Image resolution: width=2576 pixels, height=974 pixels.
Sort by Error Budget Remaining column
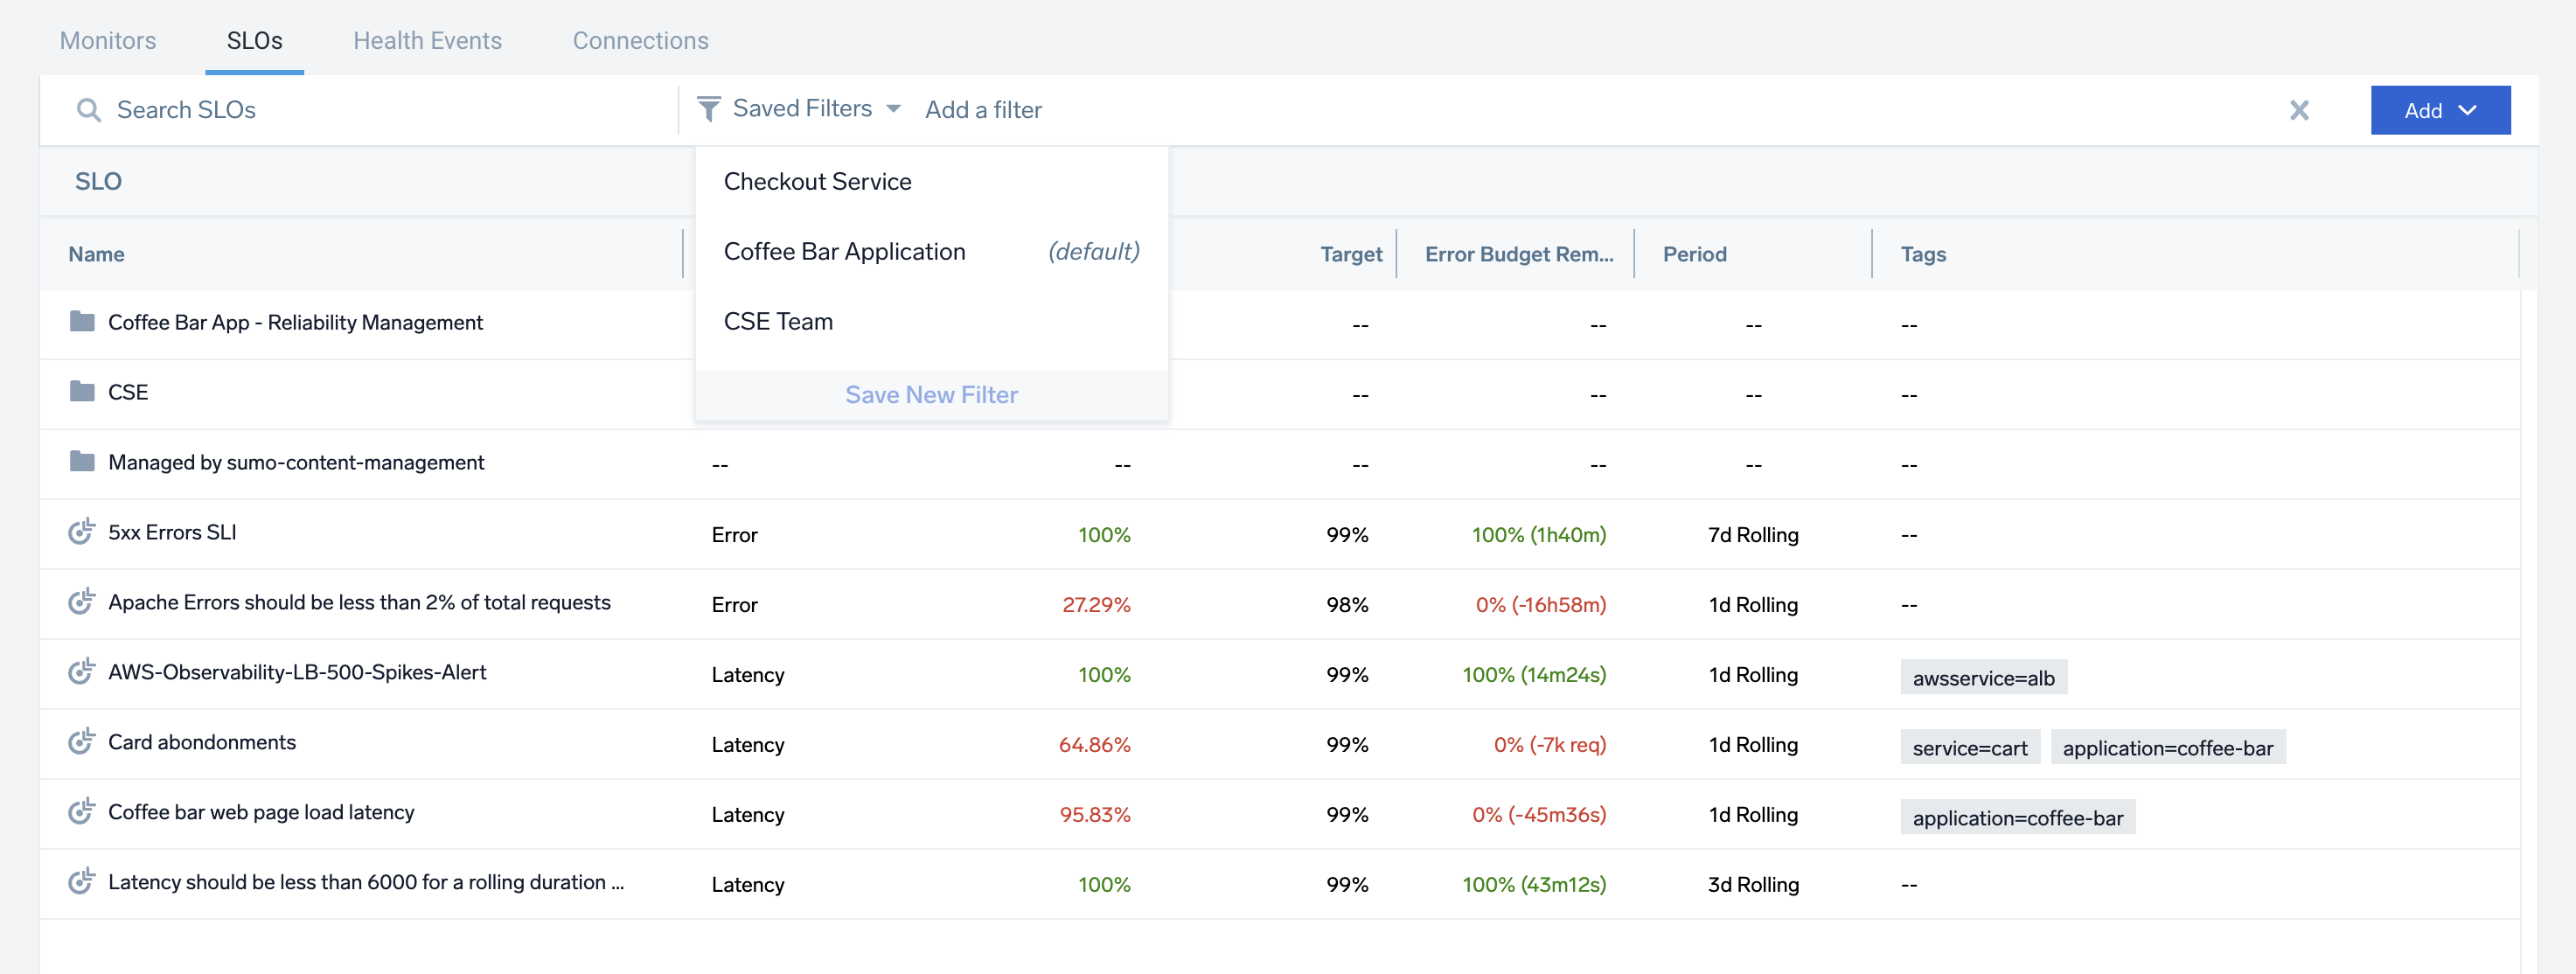(x=1517, y=254)
